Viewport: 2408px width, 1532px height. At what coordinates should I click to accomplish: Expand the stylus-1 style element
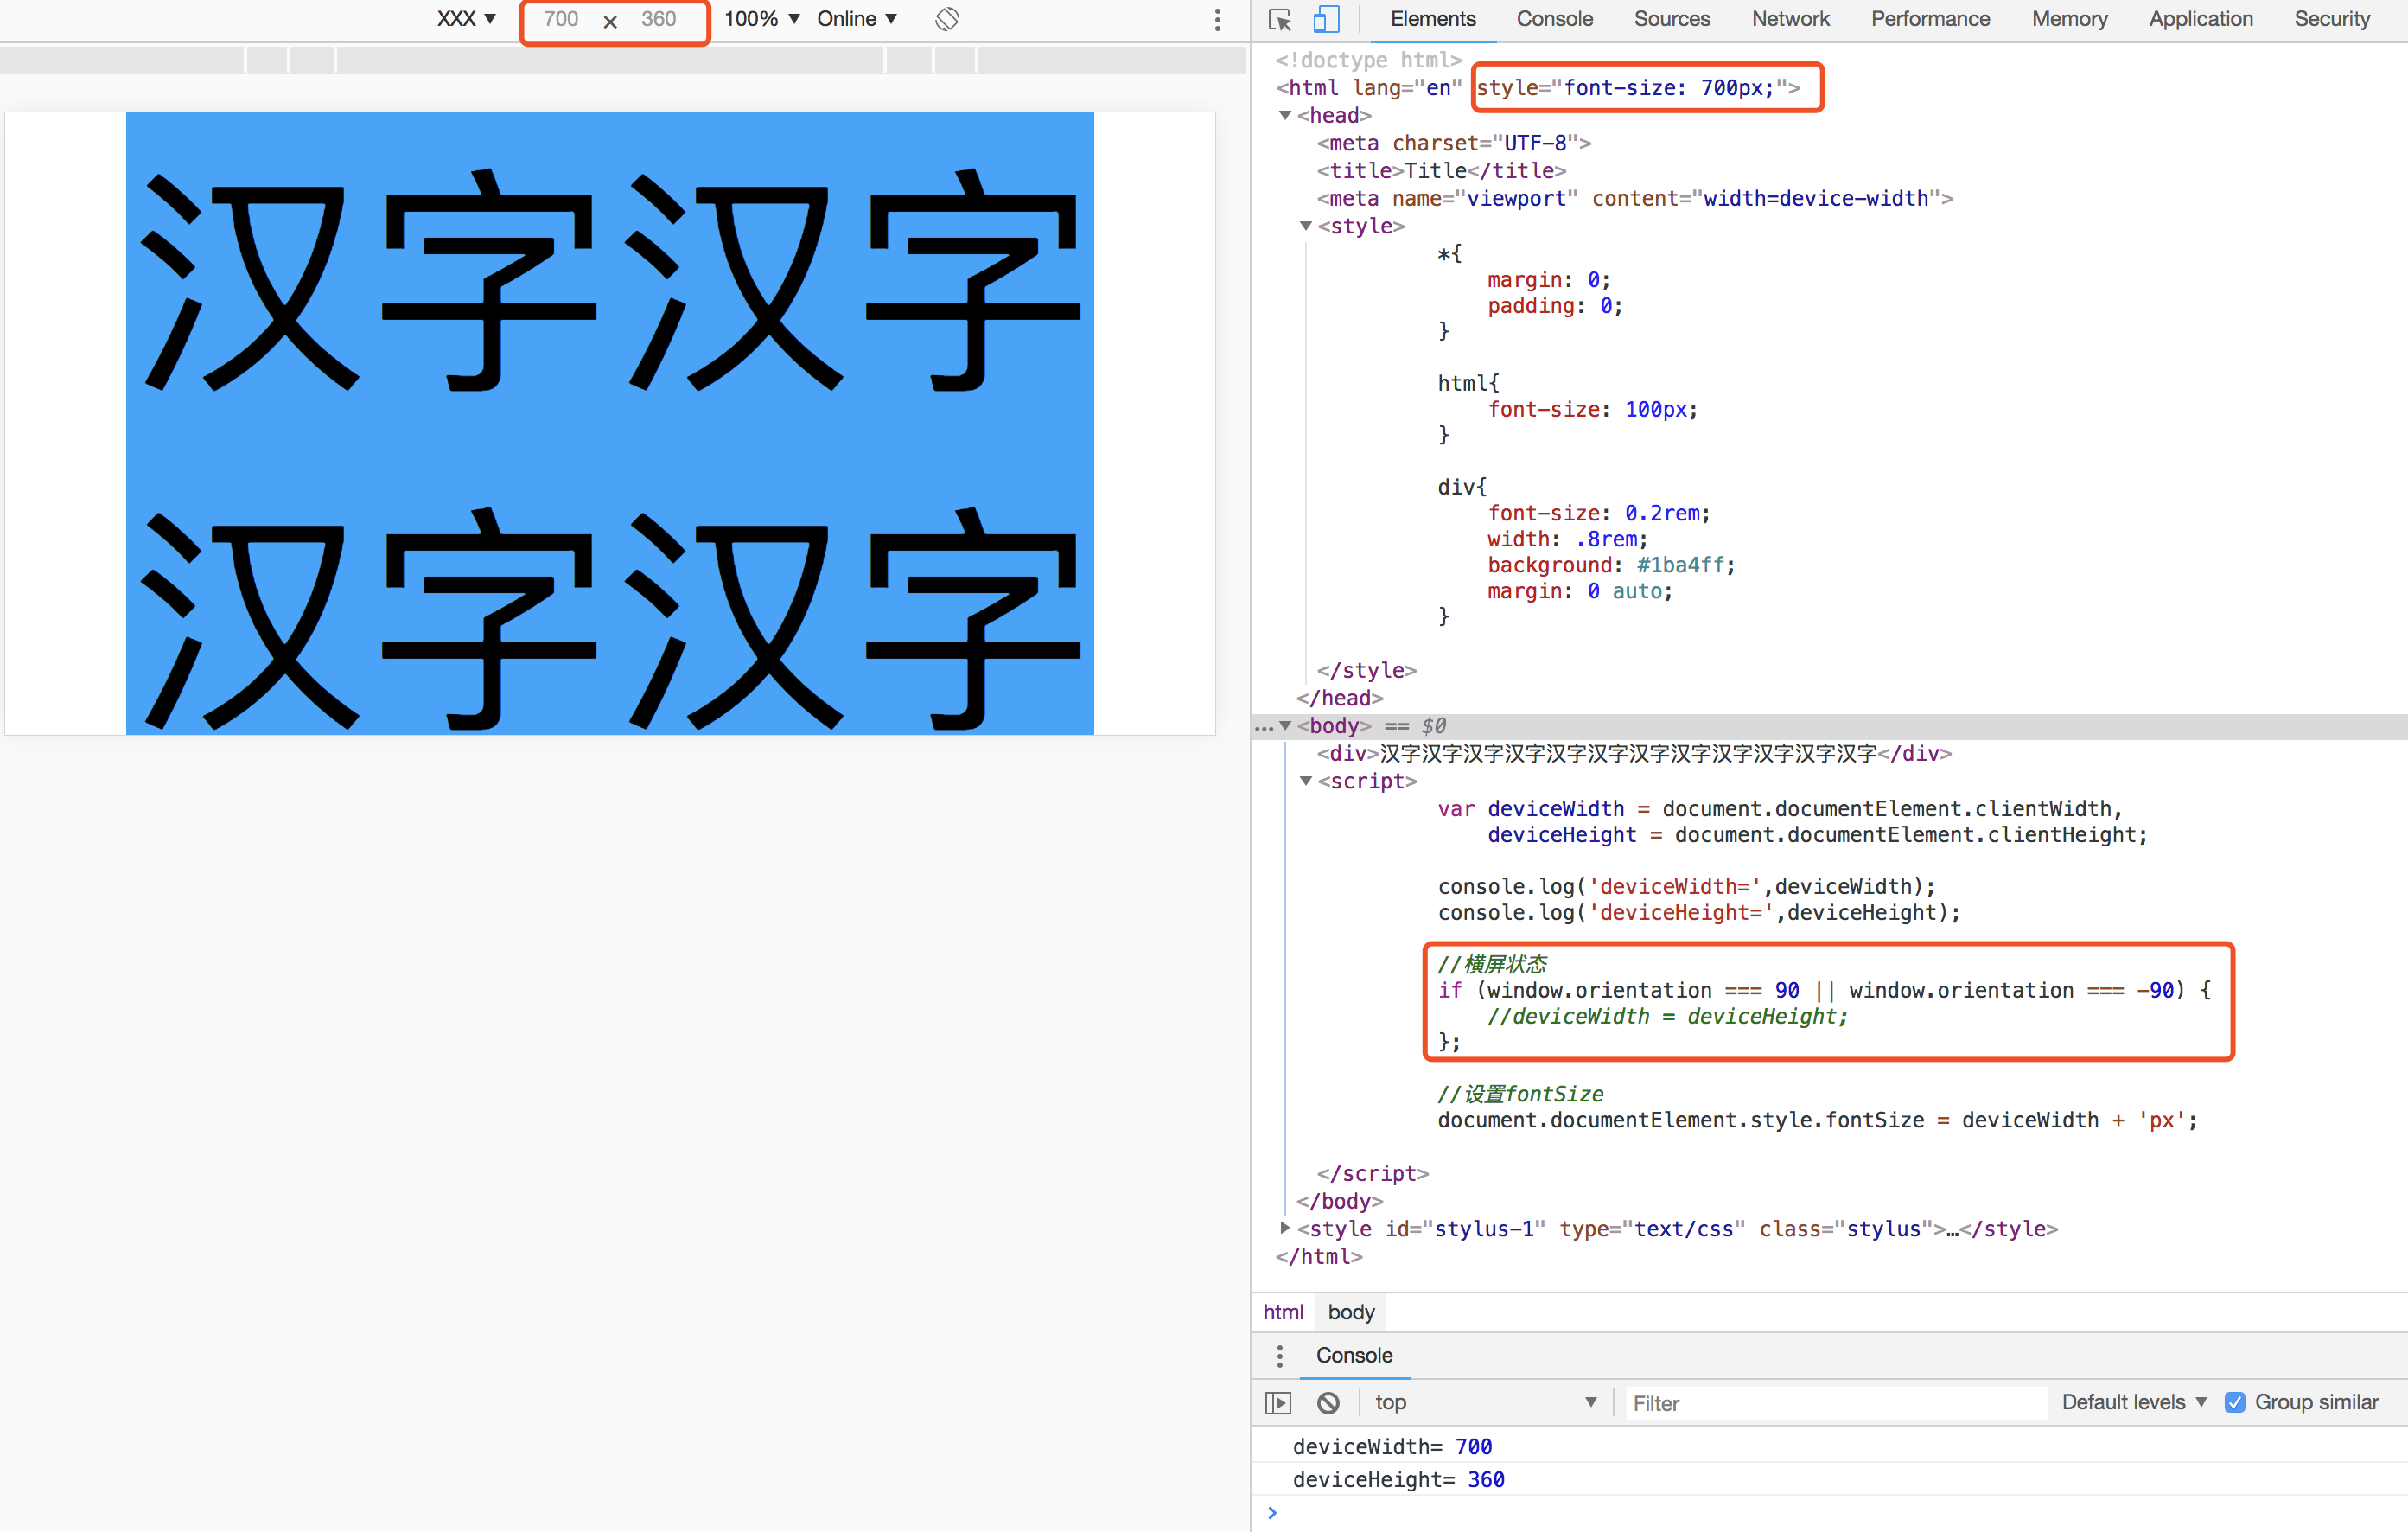(x=1285, y=1228)
